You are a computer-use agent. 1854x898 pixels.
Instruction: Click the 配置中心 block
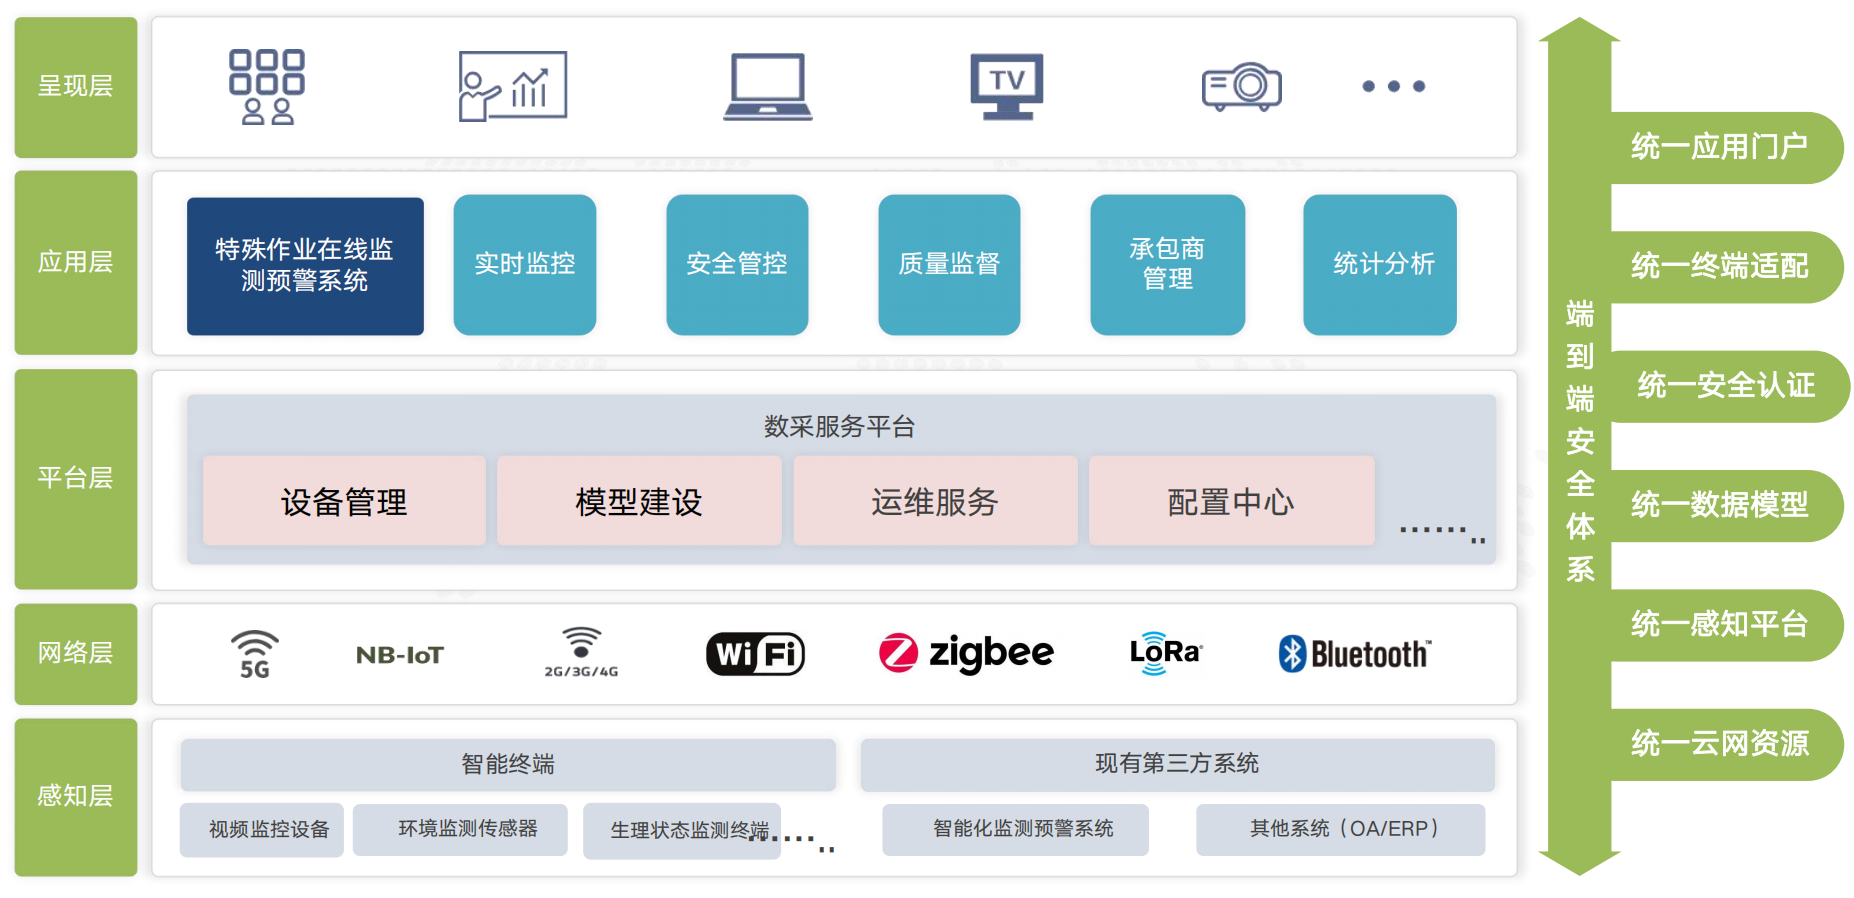[1231, 501]
